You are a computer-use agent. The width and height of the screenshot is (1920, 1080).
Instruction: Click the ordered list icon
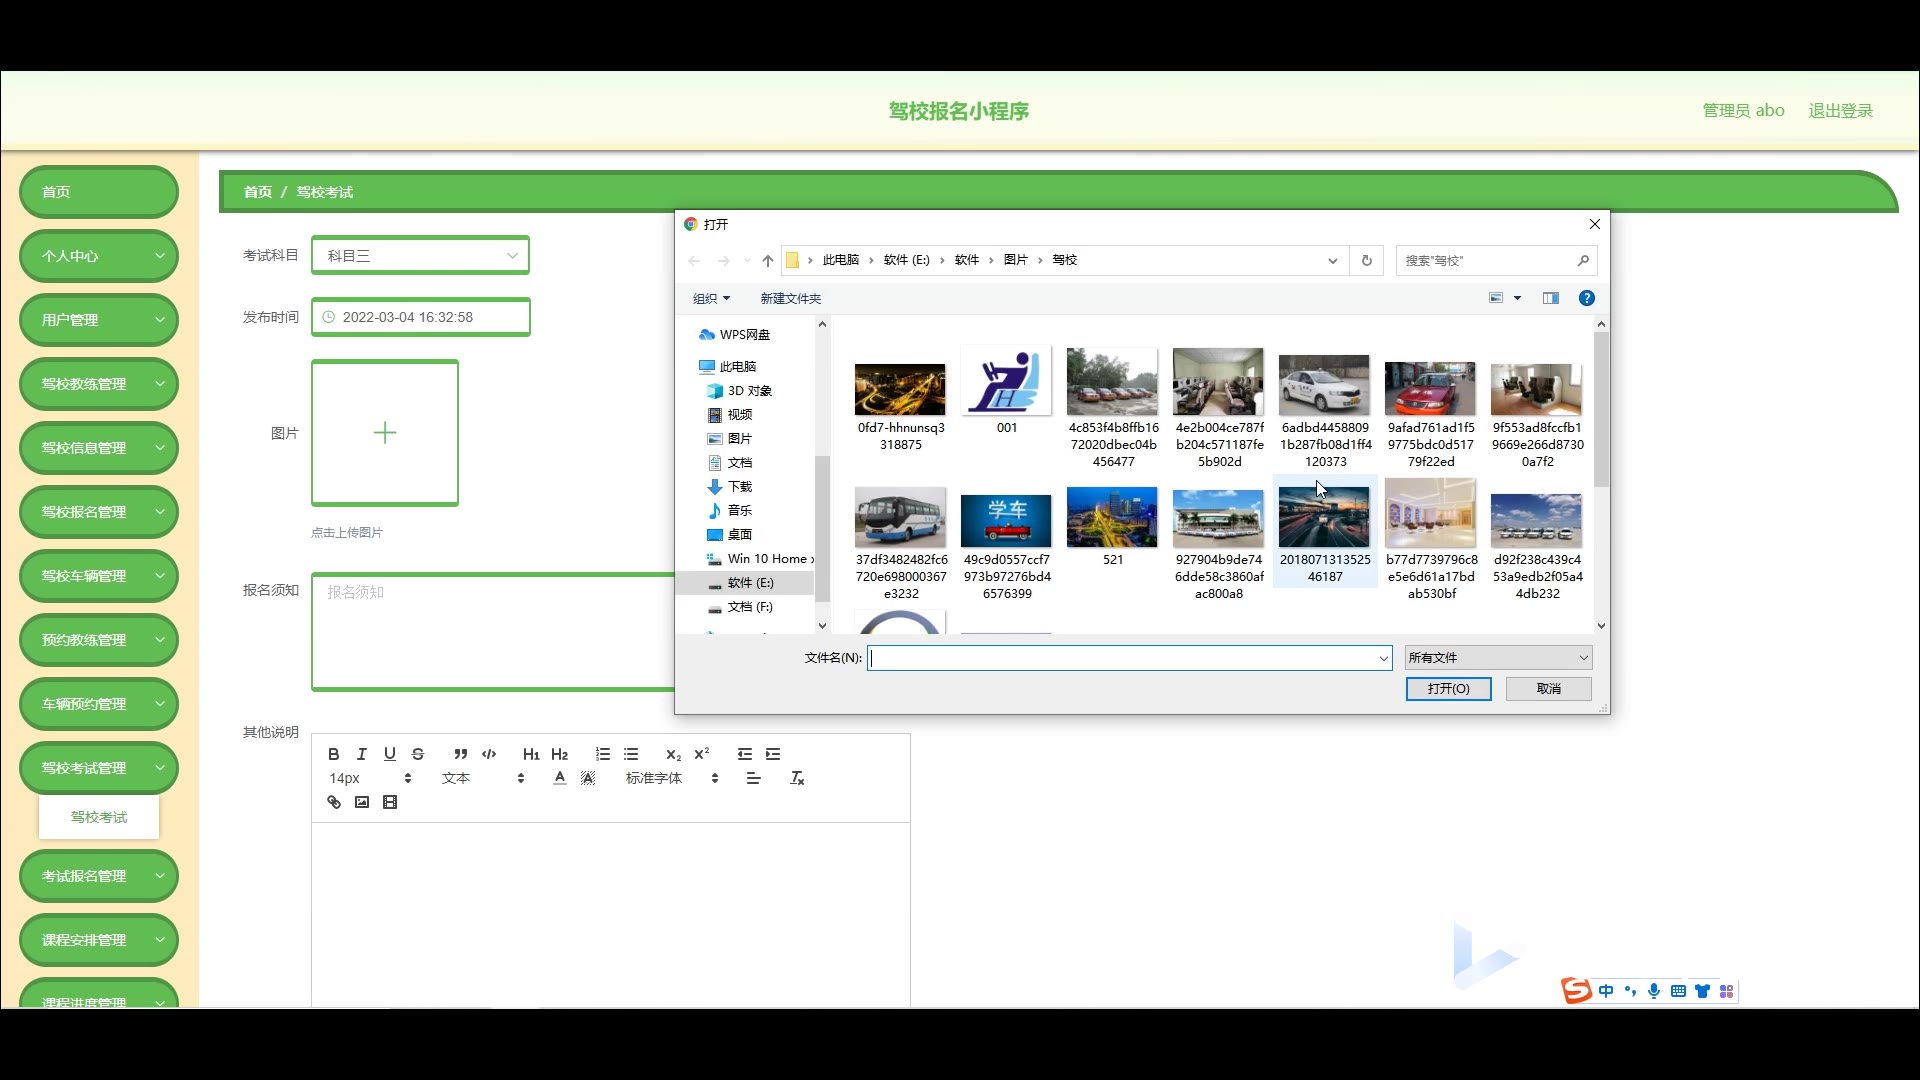602,754
